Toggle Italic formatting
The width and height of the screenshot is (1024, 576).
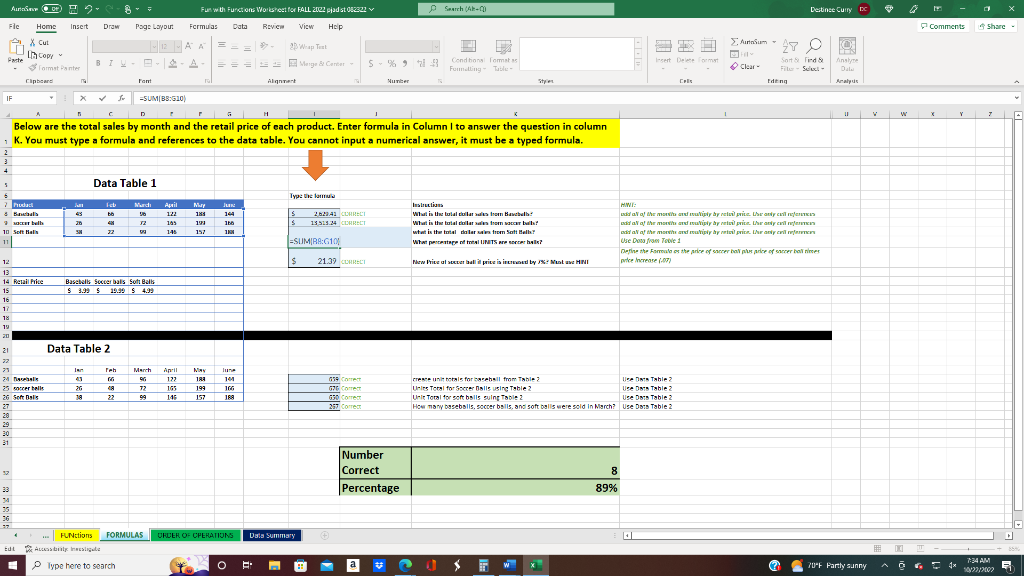(110, 63)
